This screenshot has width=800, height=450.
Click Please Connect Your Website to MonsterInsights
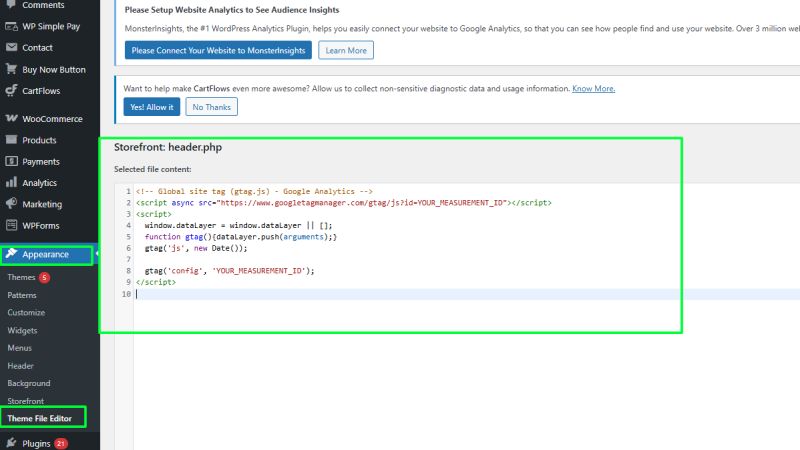[x=218, y=50]
